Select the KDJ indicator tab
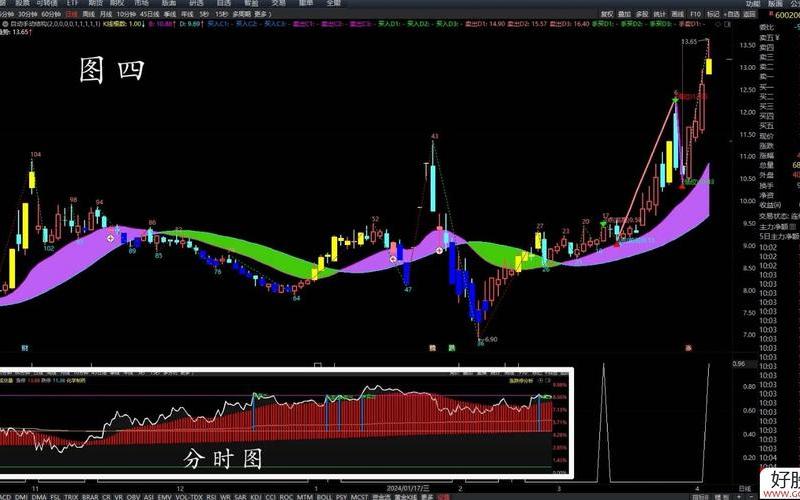Image resolution: width=800 pixels, height=500 pixels. pos(257,496)
